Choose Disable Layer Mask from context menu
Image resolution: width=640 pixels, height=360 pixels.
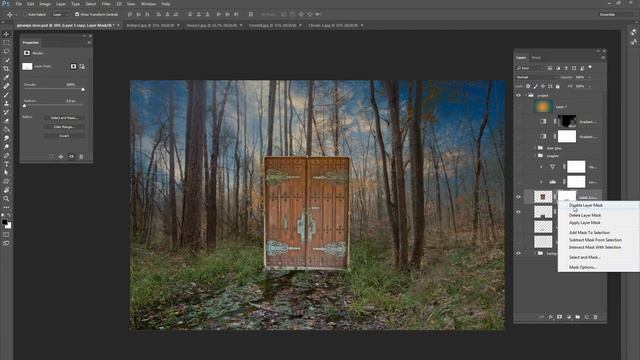click(586, 205)
